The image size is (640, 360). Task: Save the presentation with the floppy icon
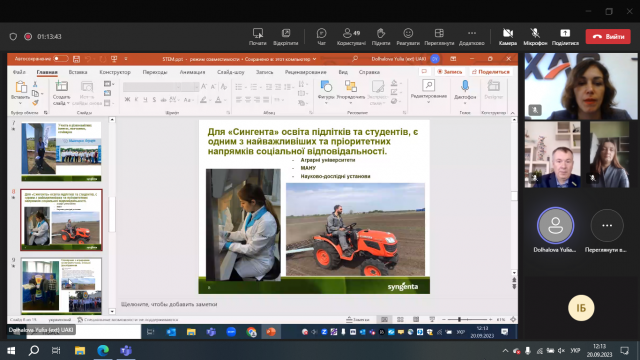76,59
